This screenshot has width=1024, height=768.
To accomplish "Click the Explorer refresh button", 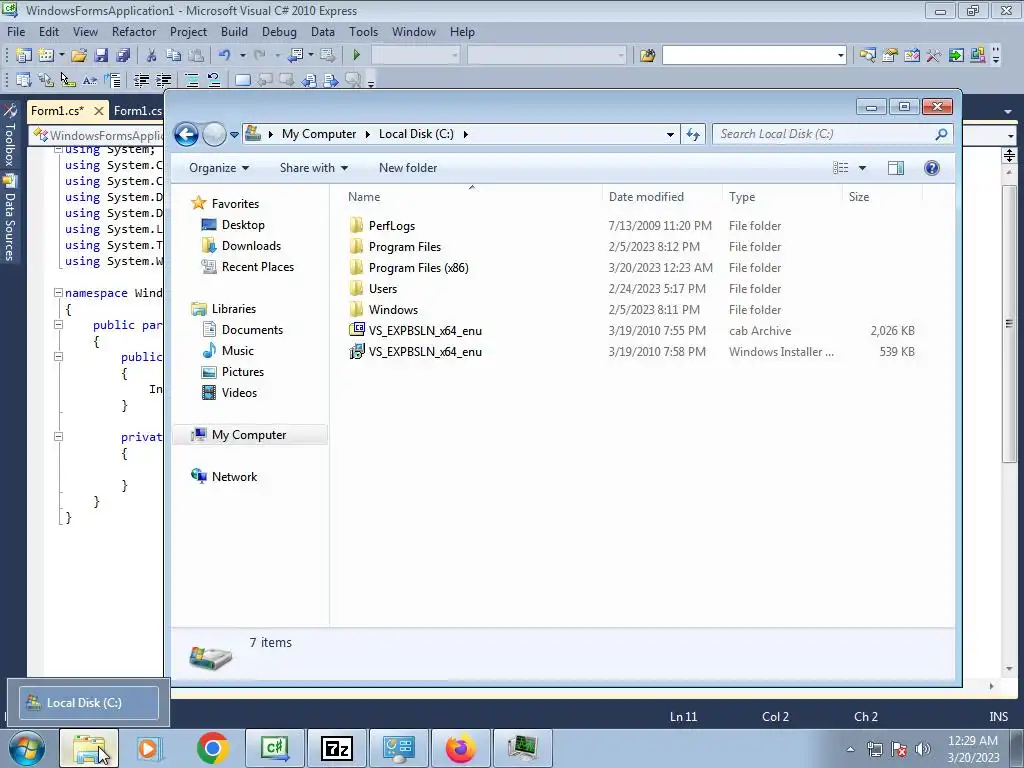I will [693, 135].
